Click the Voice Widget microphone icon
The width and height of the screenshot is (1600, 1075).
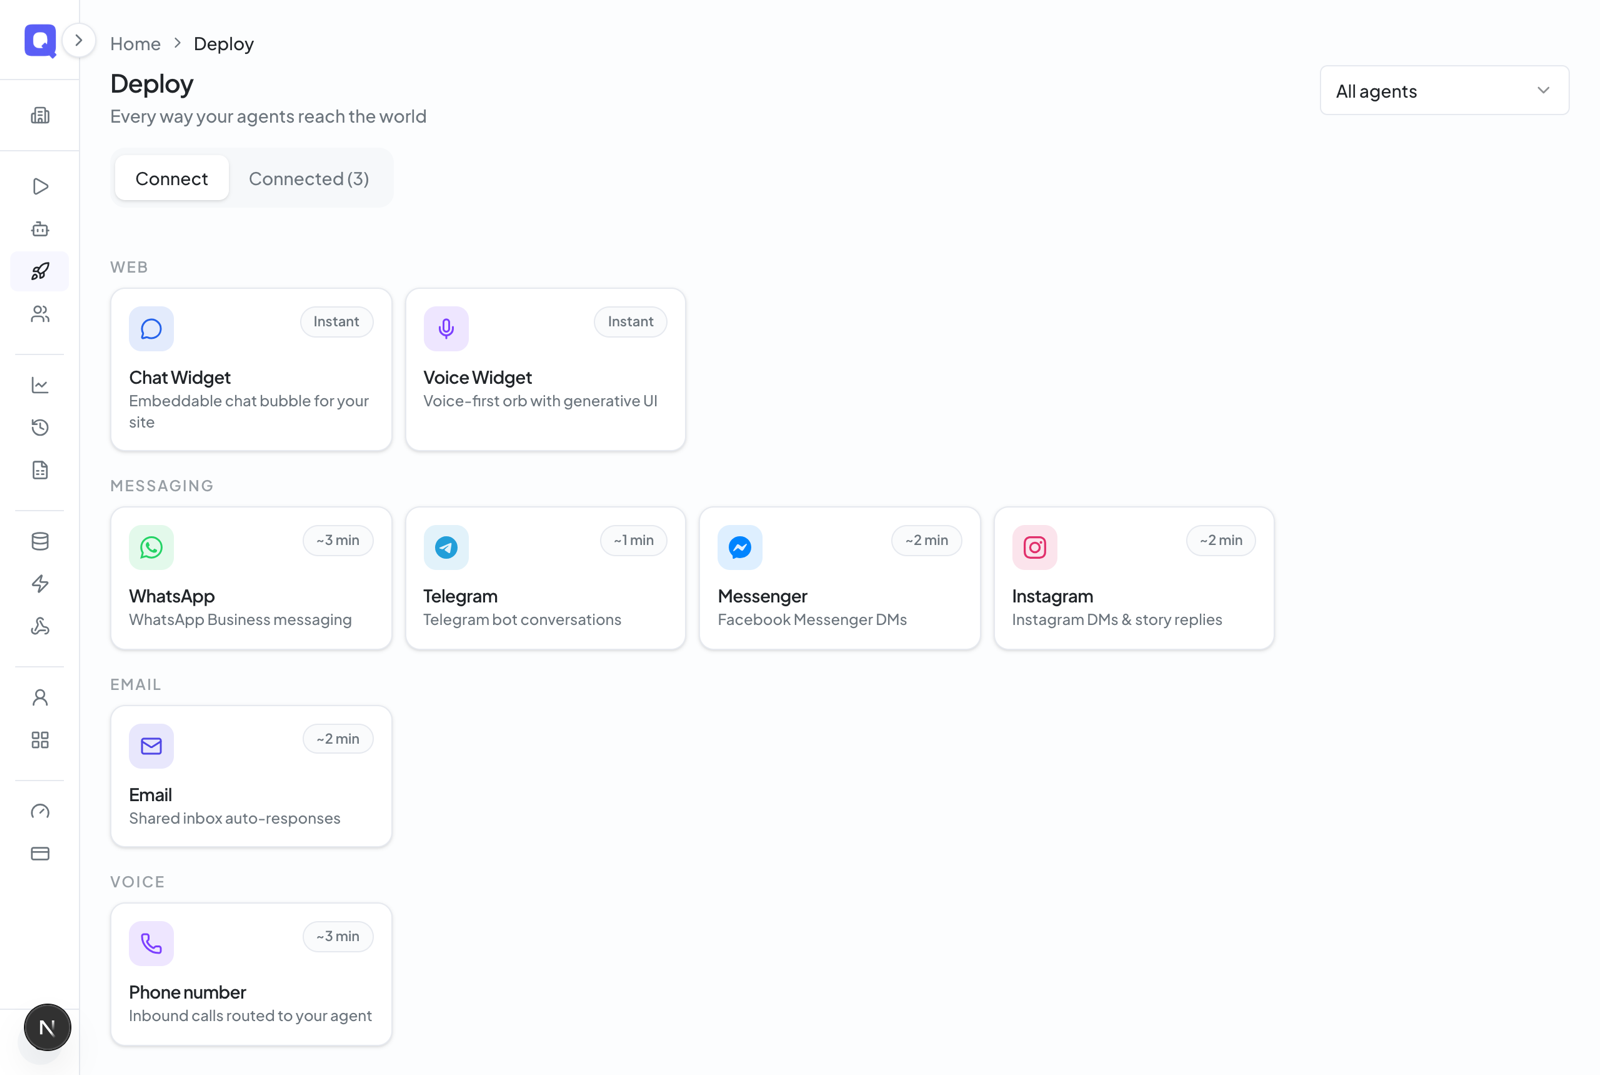(x=446, y=329)
